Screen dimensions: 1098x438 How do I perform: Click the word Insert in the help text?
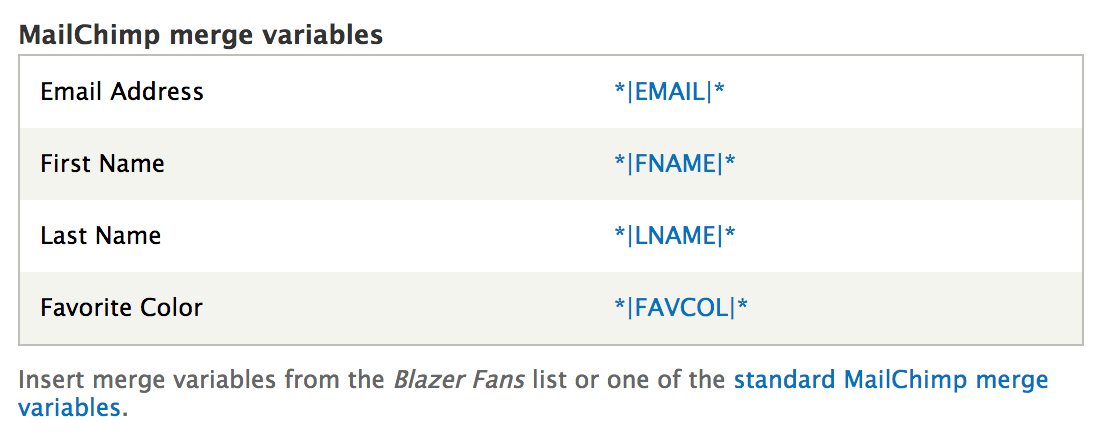pyautogui.click(x=46, y=381)
